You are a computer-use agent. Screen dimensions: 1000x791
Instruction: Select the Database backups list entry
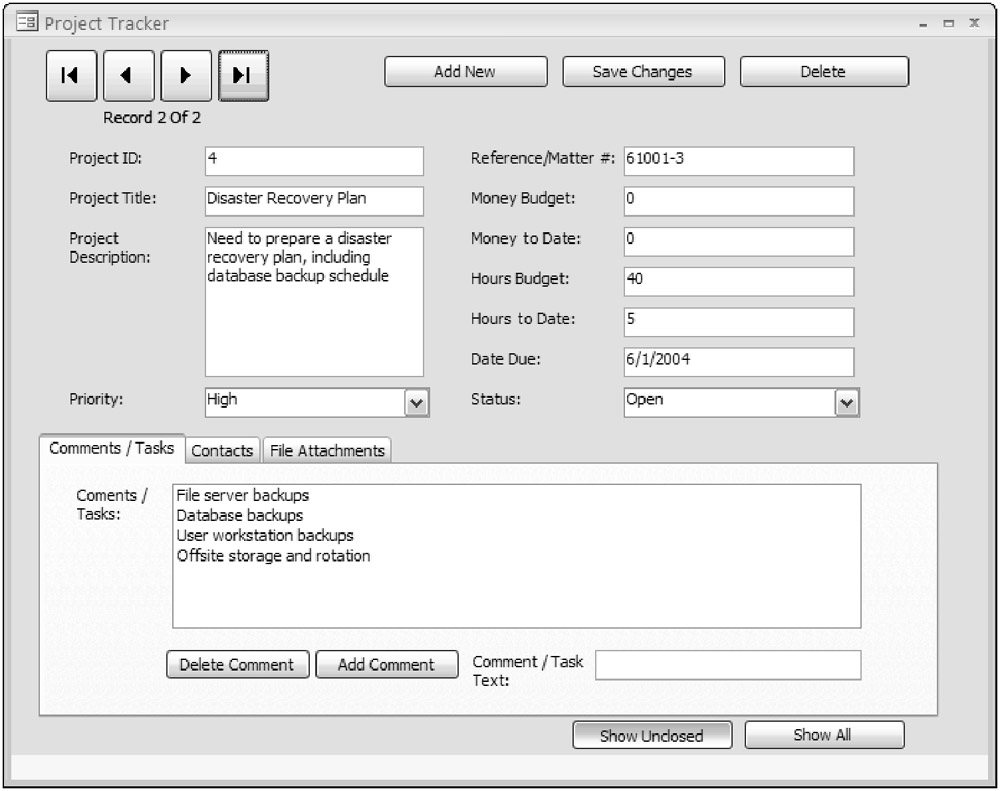click(x=240, y=516)
